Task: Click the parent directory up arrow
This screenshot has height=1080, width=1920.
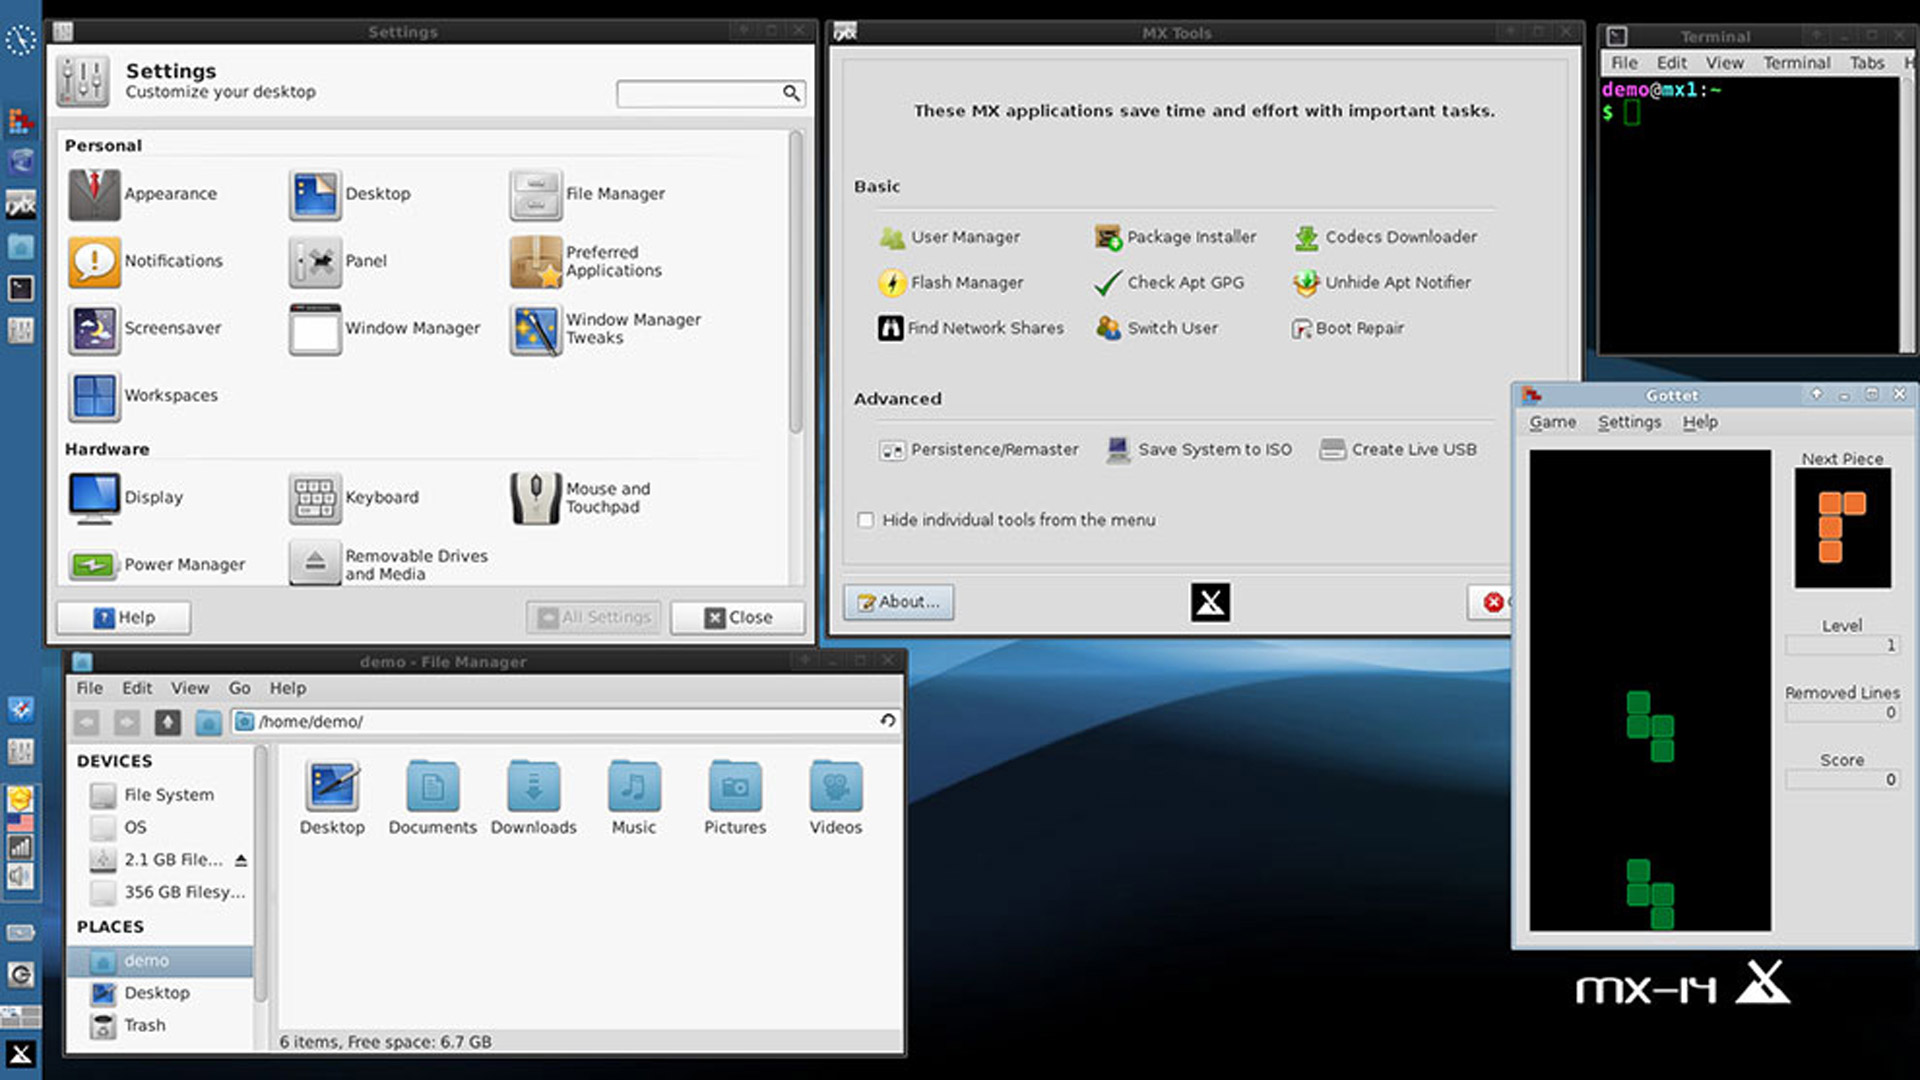Action: (168, 722)
